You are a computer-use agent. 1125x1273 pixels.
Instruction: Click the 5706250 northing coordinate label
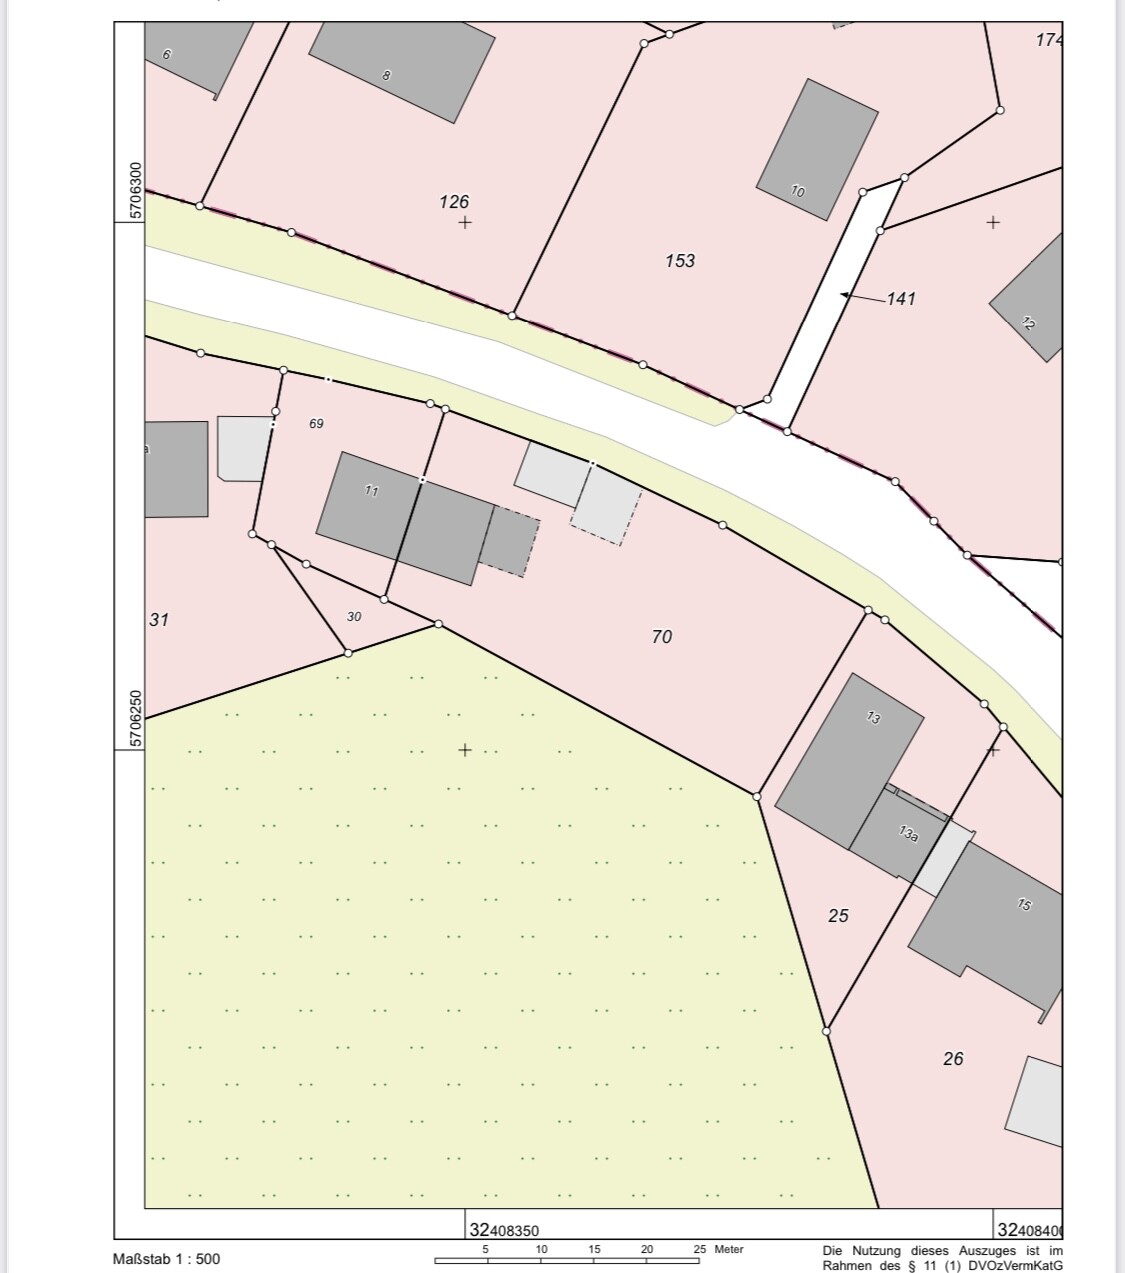(135, 718)
